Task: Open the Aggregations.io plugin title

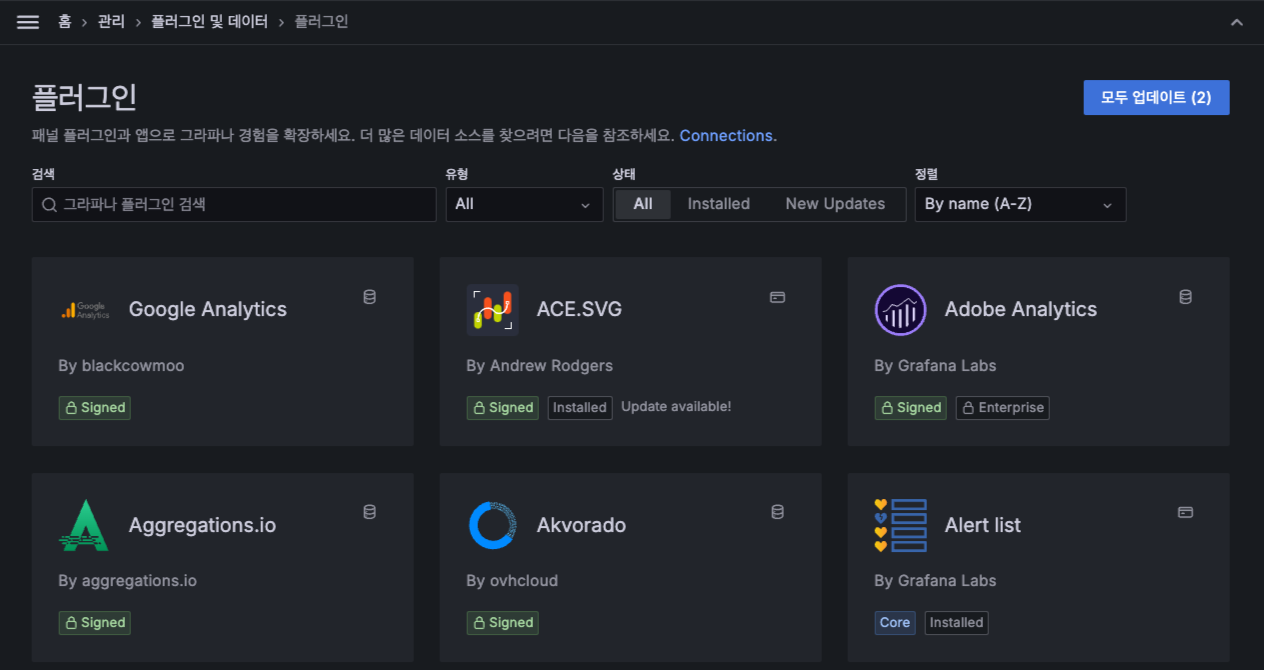Action: point(202,525)
